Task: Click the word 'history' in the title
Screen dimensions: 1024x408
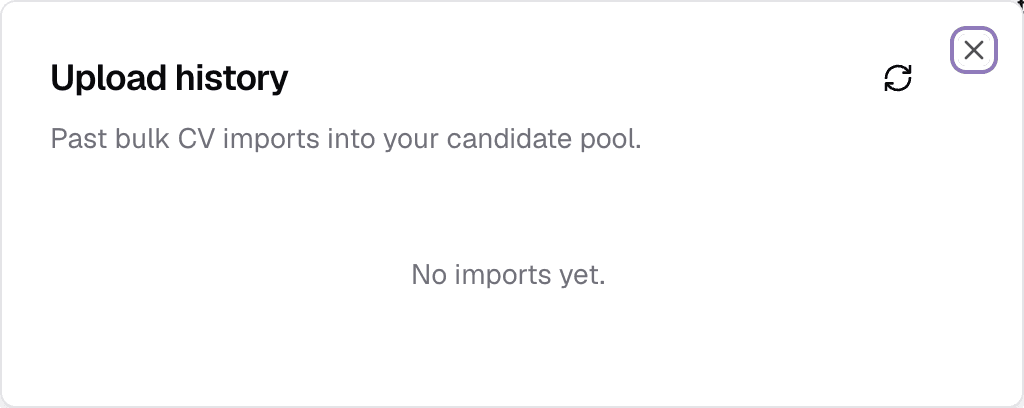Action: click(231, 78)
